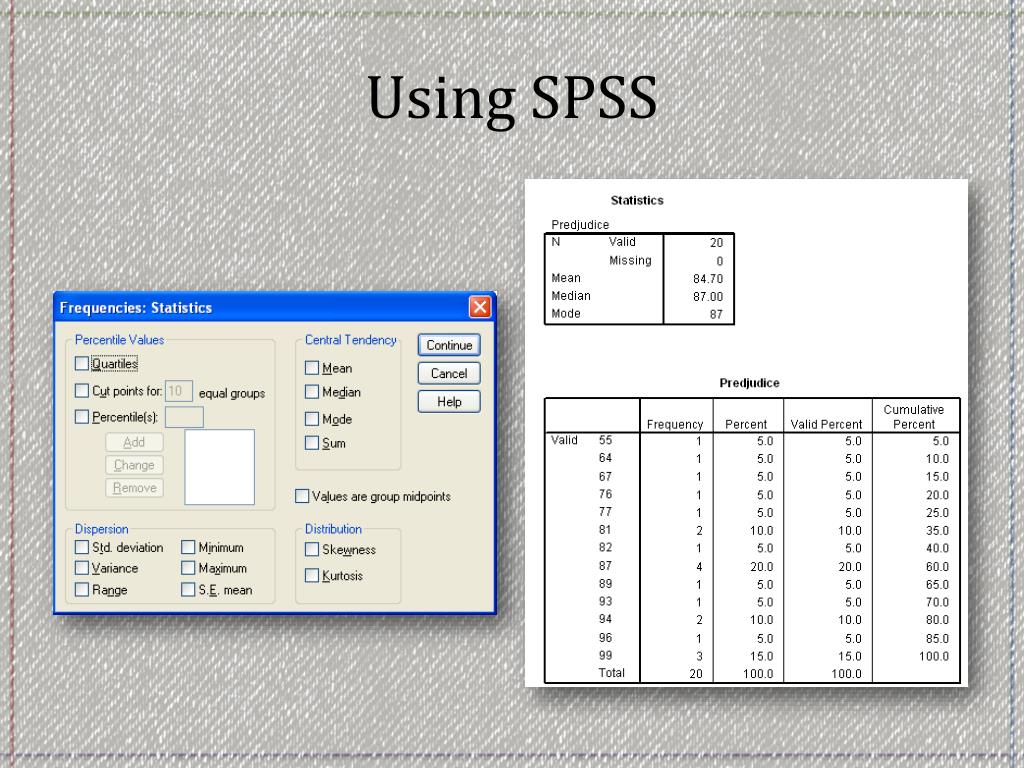The width and height of the screenshot is (1024, 768).
Task: Select the row for value 87
Action: [x=752, y=566]
